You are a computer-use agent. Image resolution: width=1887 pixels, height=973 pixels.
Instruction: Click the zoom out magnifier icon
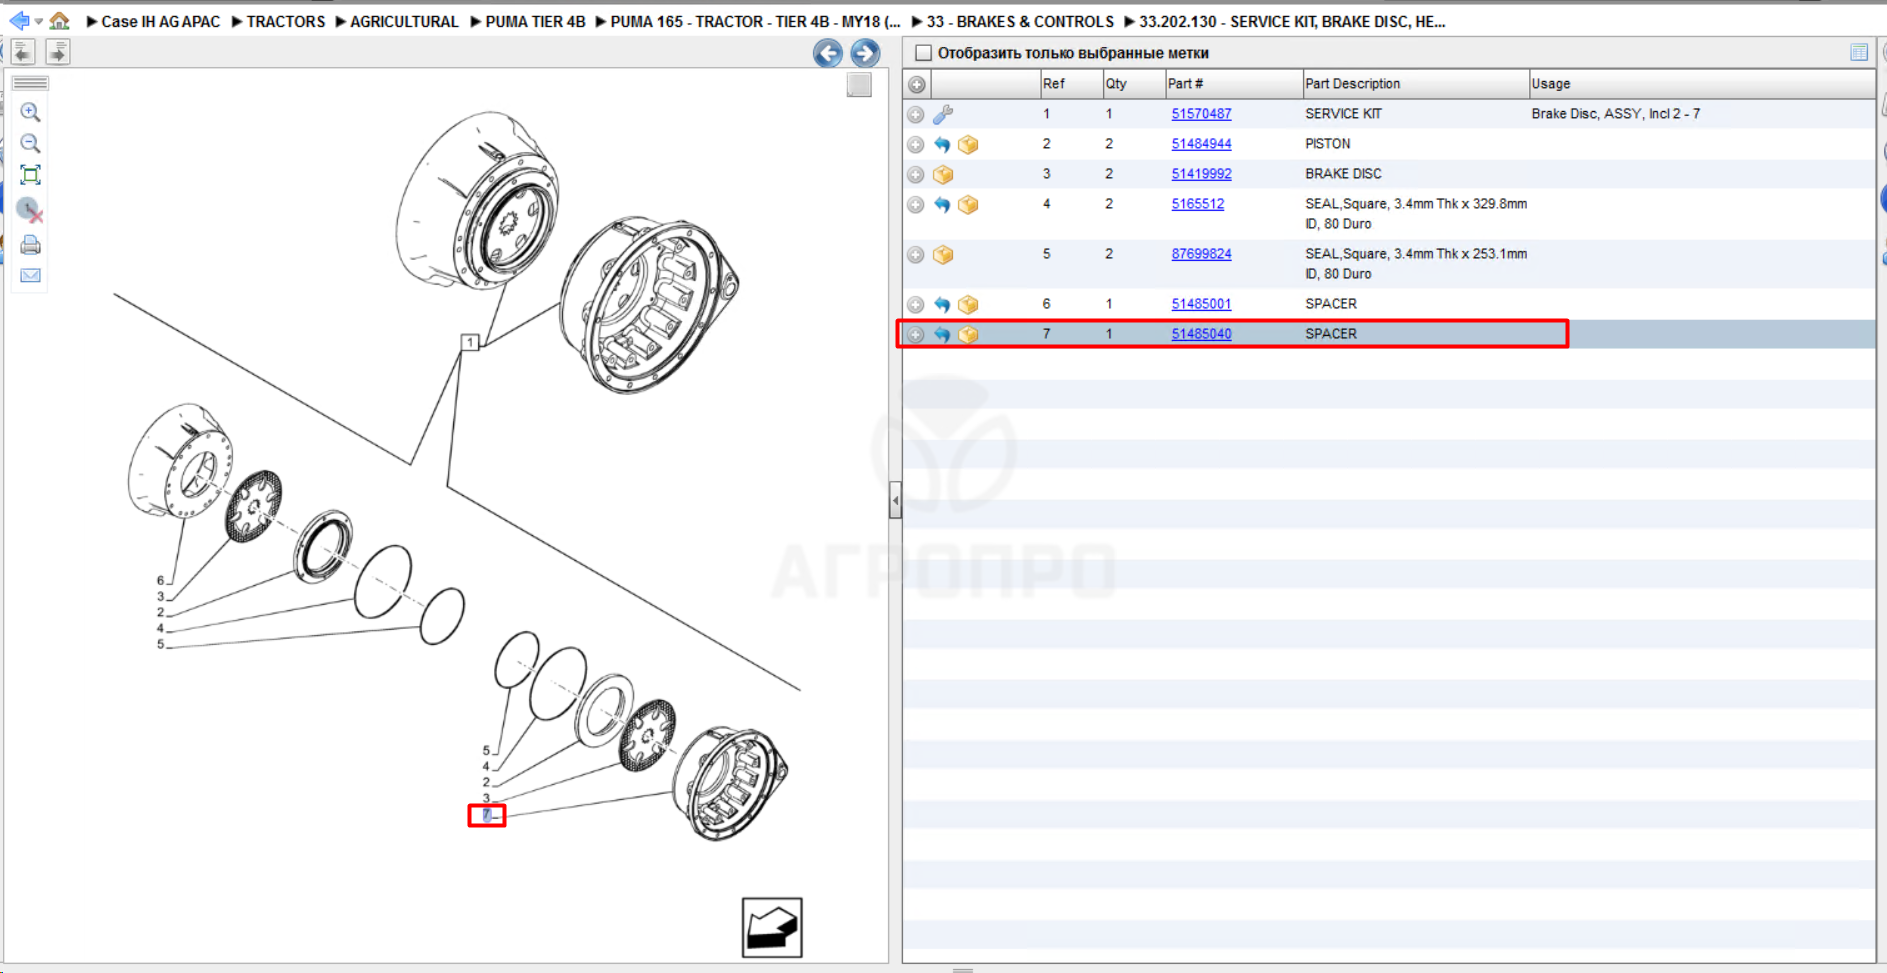[30, 144]
